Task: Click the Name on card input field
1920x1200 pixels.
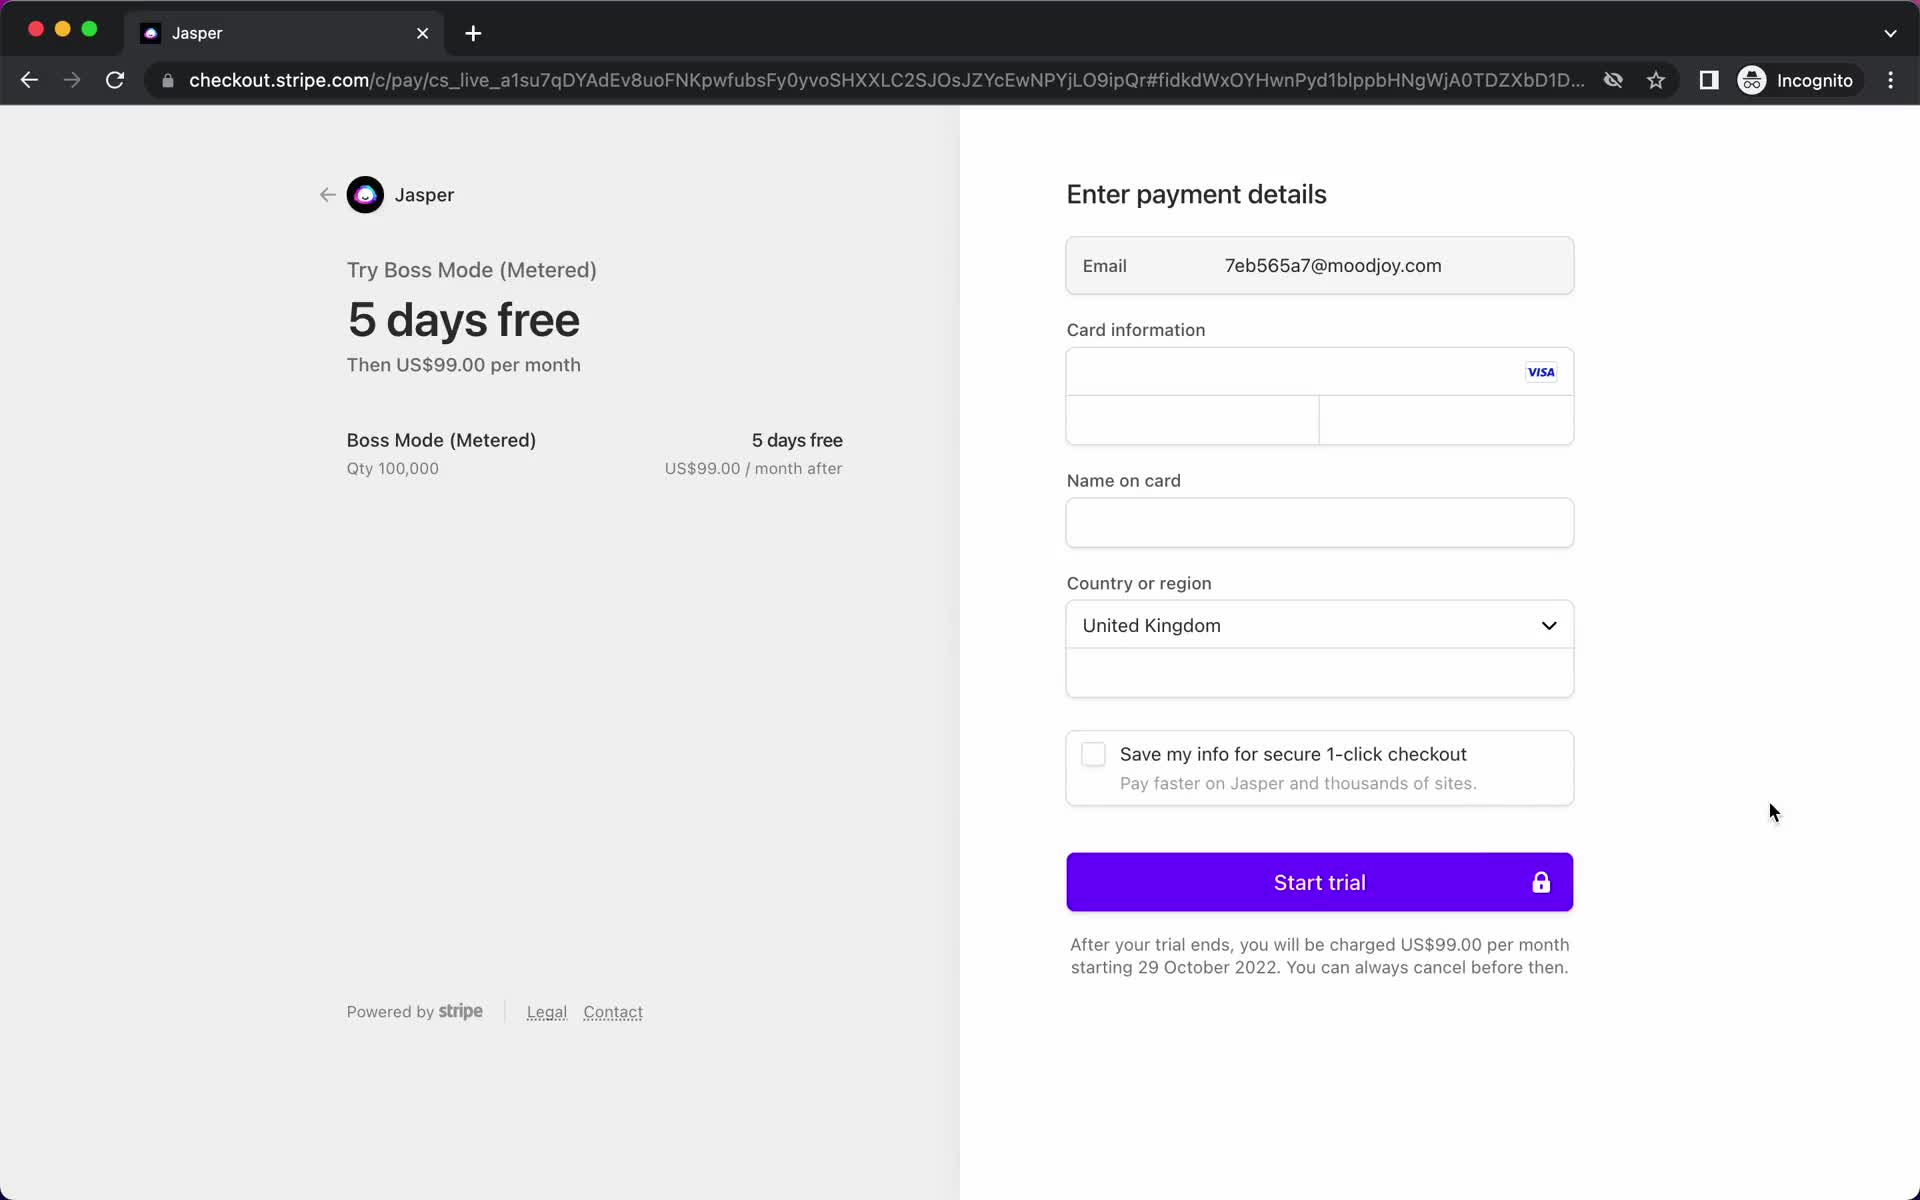Action: (1319, 521)
